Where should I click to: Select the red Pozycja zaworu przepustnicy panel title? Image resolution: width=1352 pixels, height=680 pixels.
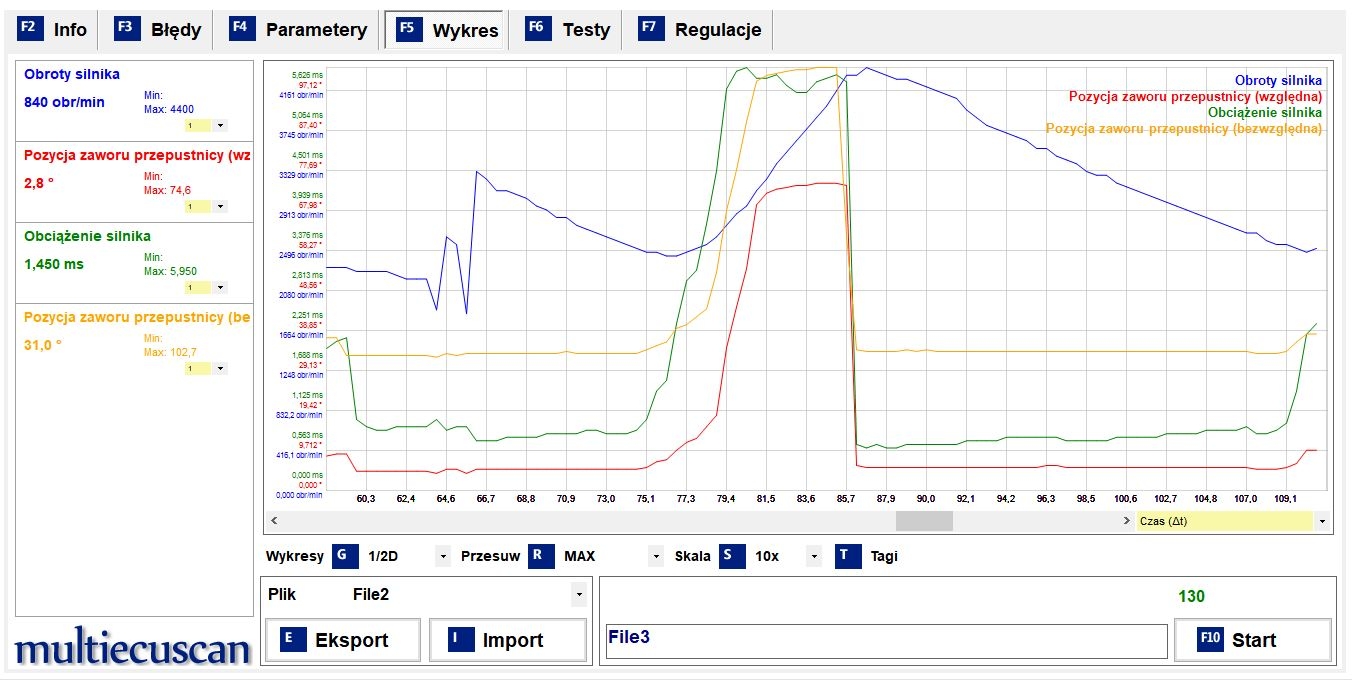137,155
